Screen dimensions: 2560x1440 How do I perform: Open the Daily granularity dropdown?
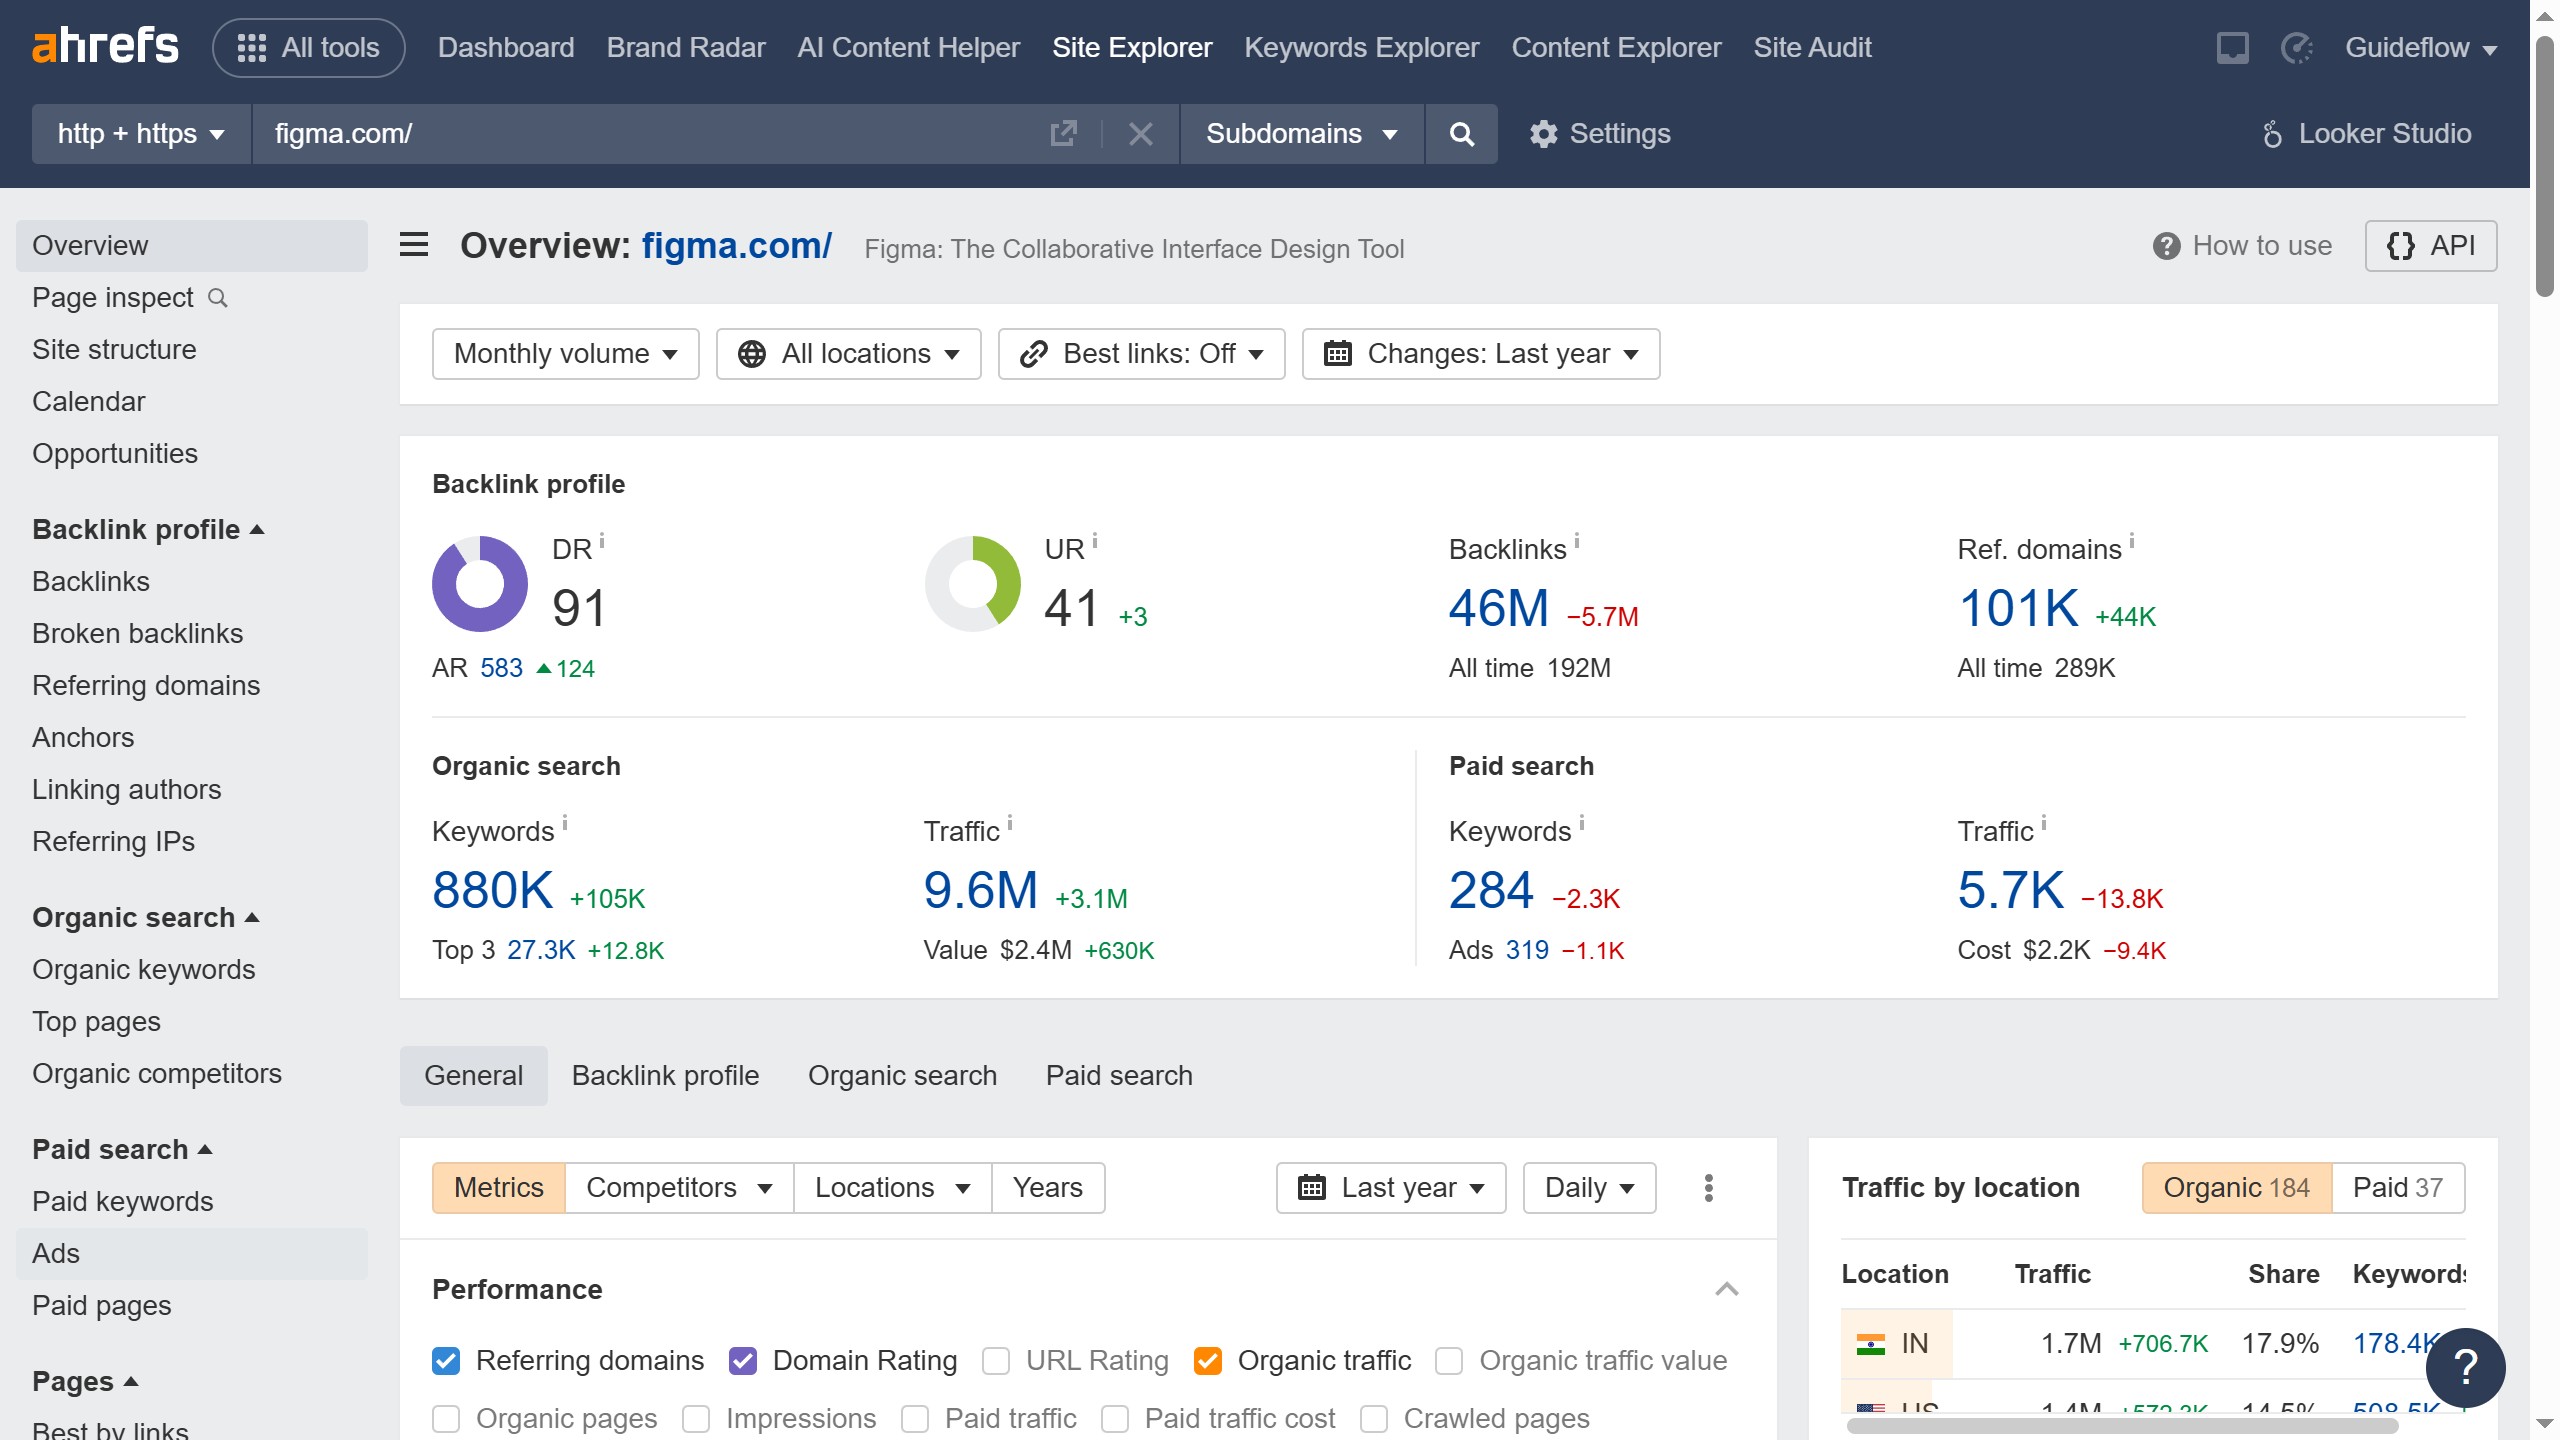1587,1187
